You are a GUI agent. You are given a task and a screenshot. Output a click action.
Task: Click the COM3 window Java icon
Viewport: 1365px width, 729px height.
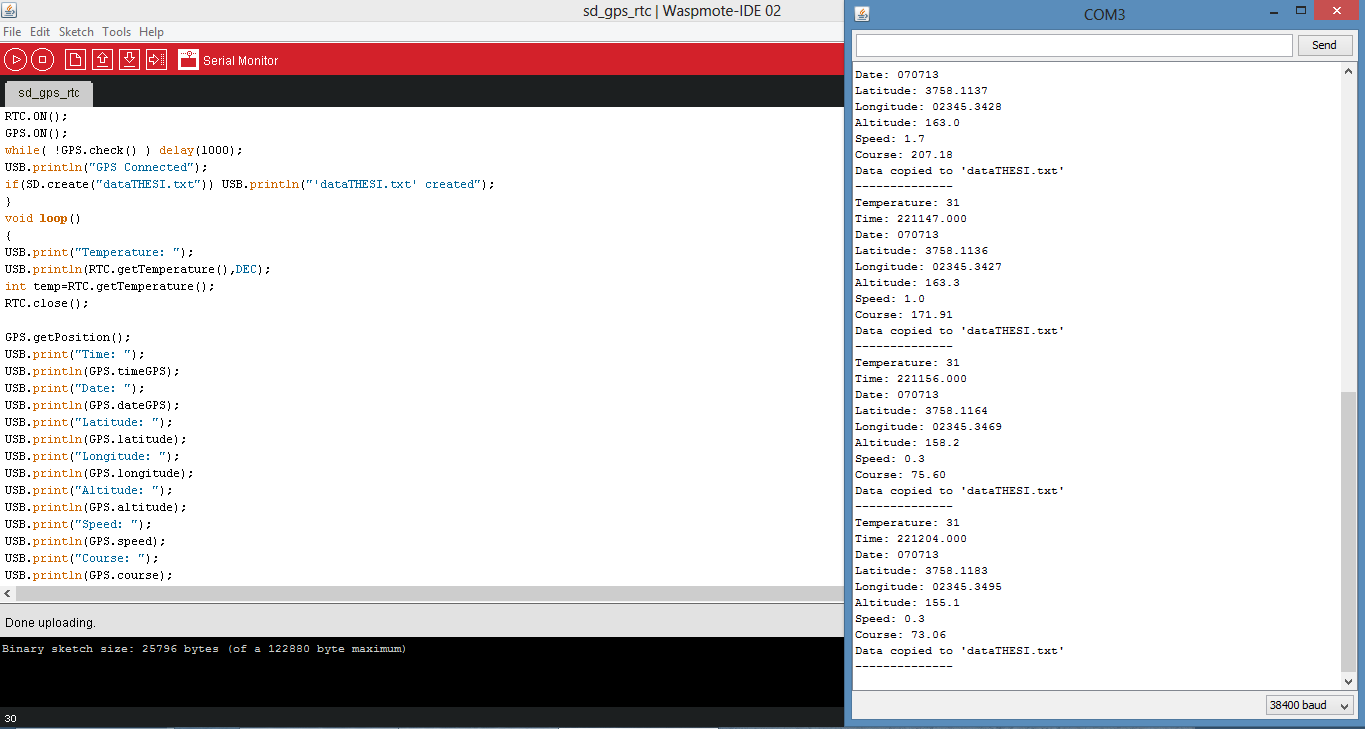coord(862,14)
